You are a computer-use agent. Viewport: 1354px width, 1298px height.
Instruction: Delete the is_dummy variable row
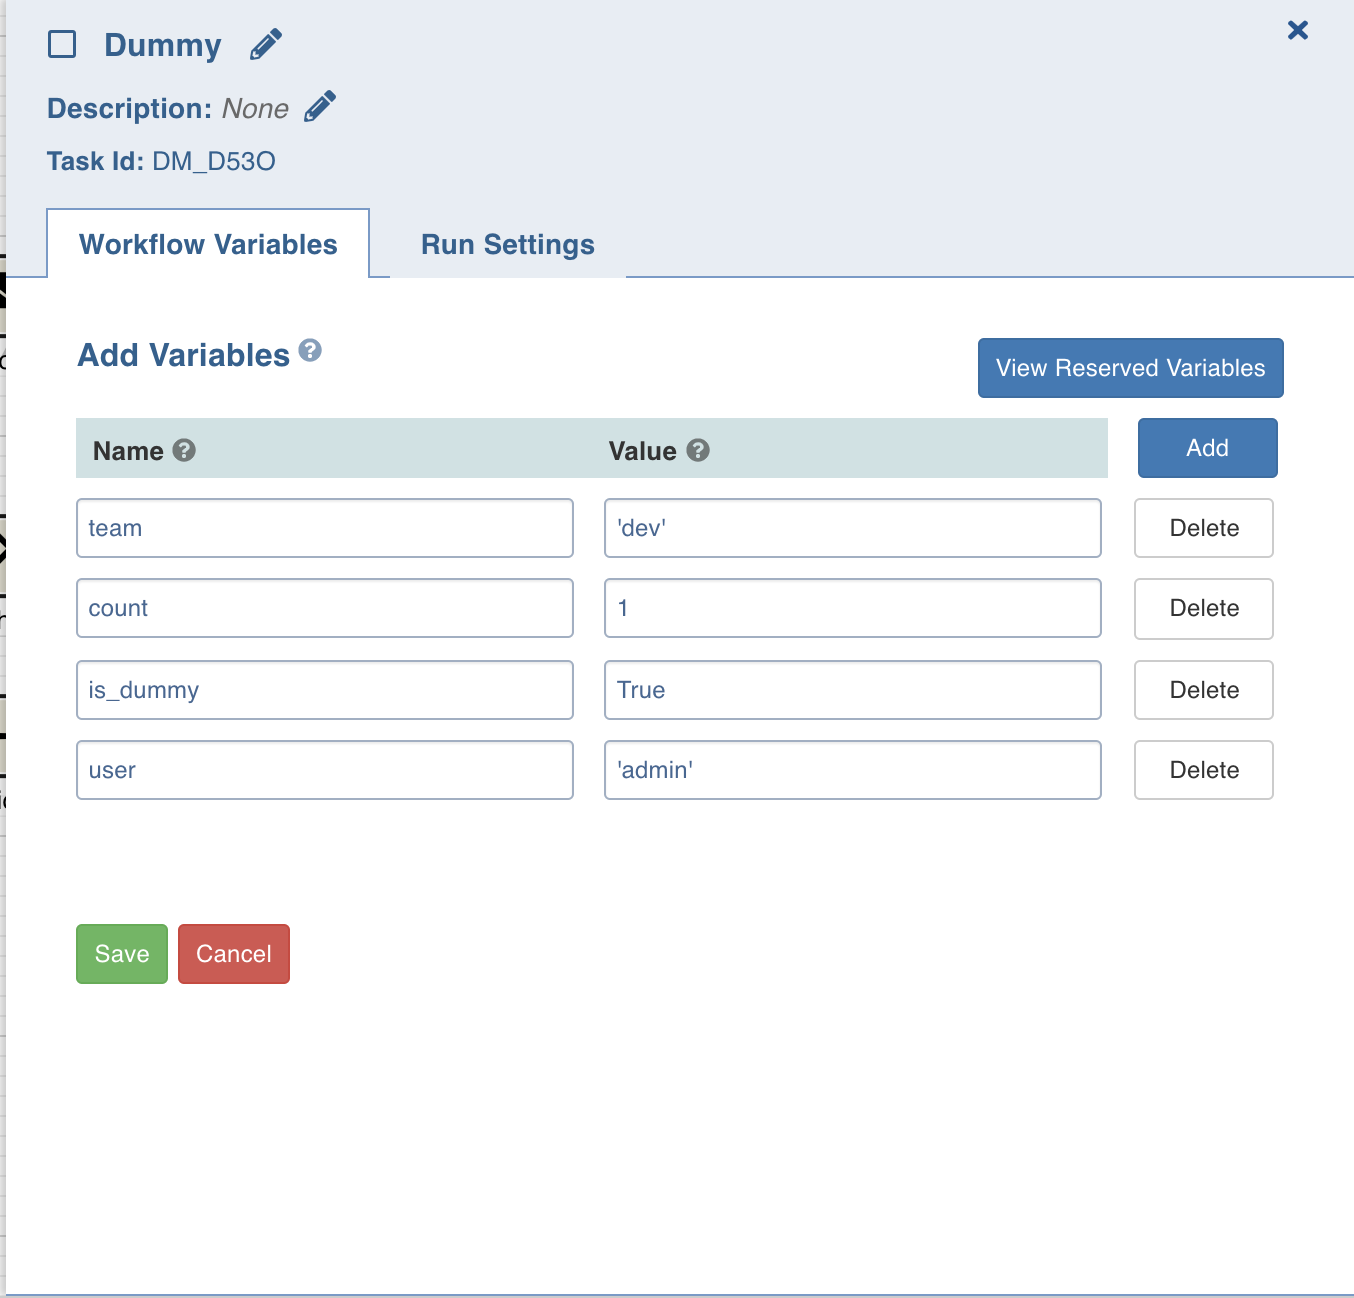[x=1204, y=690]
